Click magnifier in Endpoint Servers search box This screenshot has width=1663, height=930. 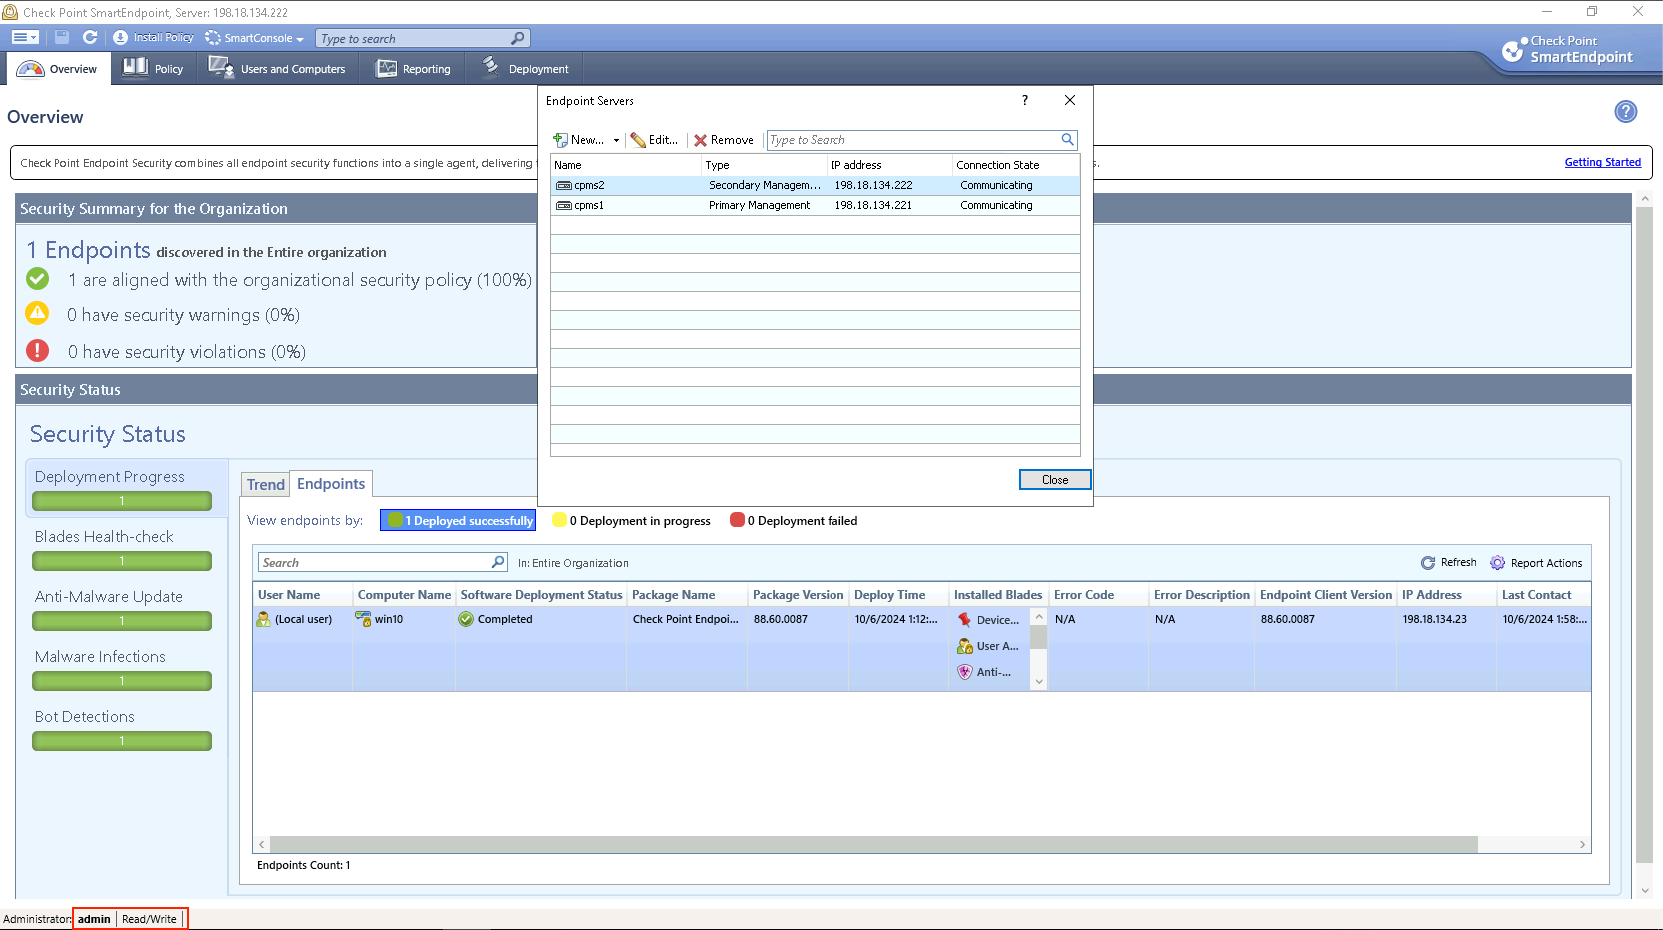pos(1067,140)
